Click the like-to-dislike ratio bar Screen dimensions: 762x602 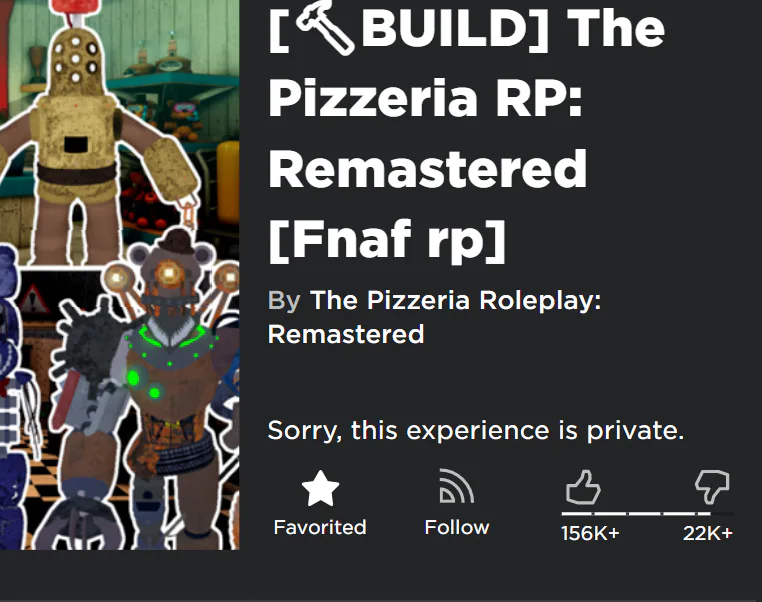647,513
